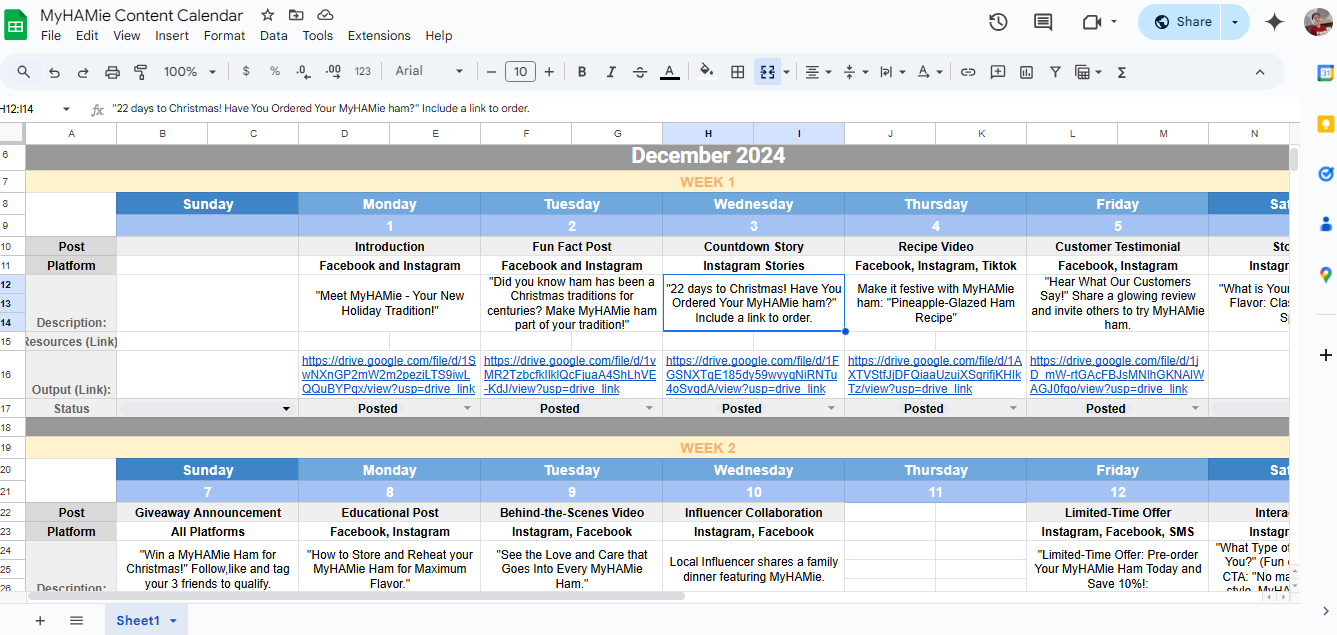1337x635 pixels.
Task: Open the 123 more formats menu
Action: (x=363, y=72)
